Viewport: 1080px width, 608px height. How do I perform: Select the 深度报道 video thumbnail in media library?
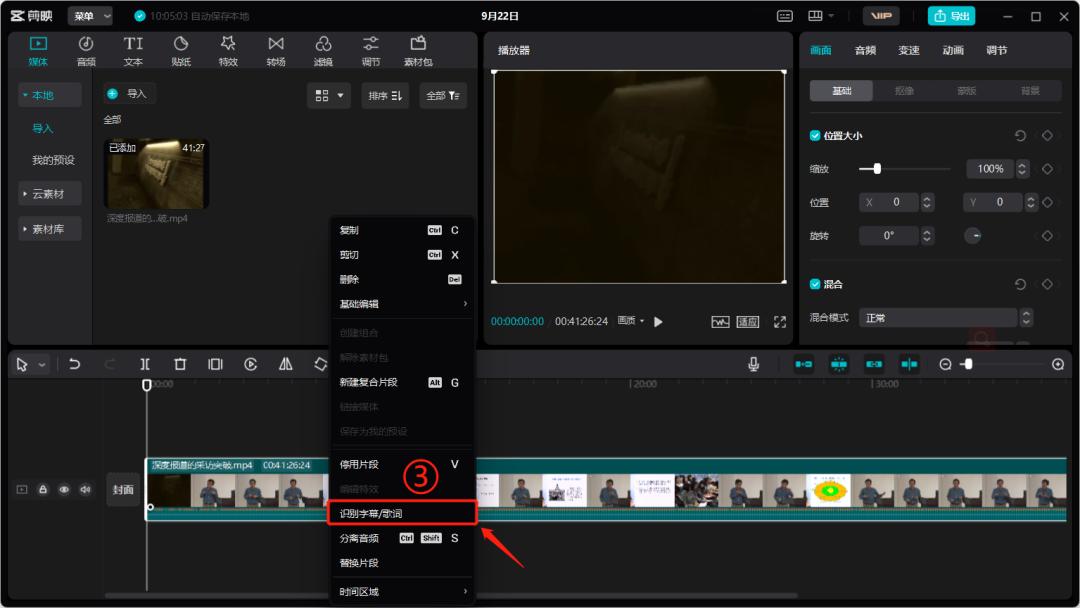155,170
